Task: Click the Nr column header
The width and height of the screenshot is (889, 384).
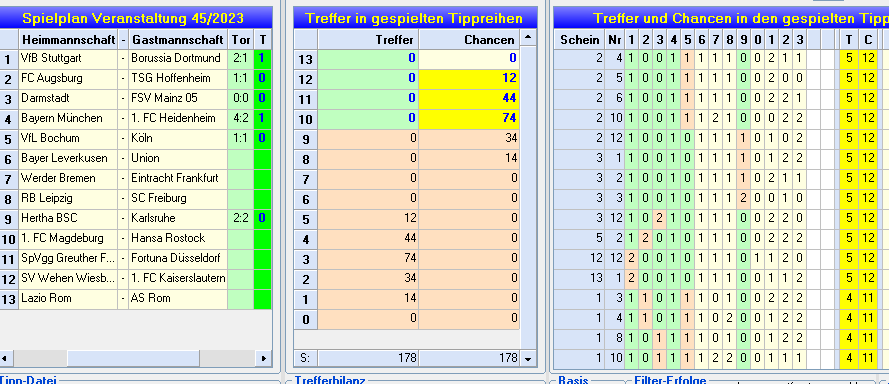Action: coord(615,40)
